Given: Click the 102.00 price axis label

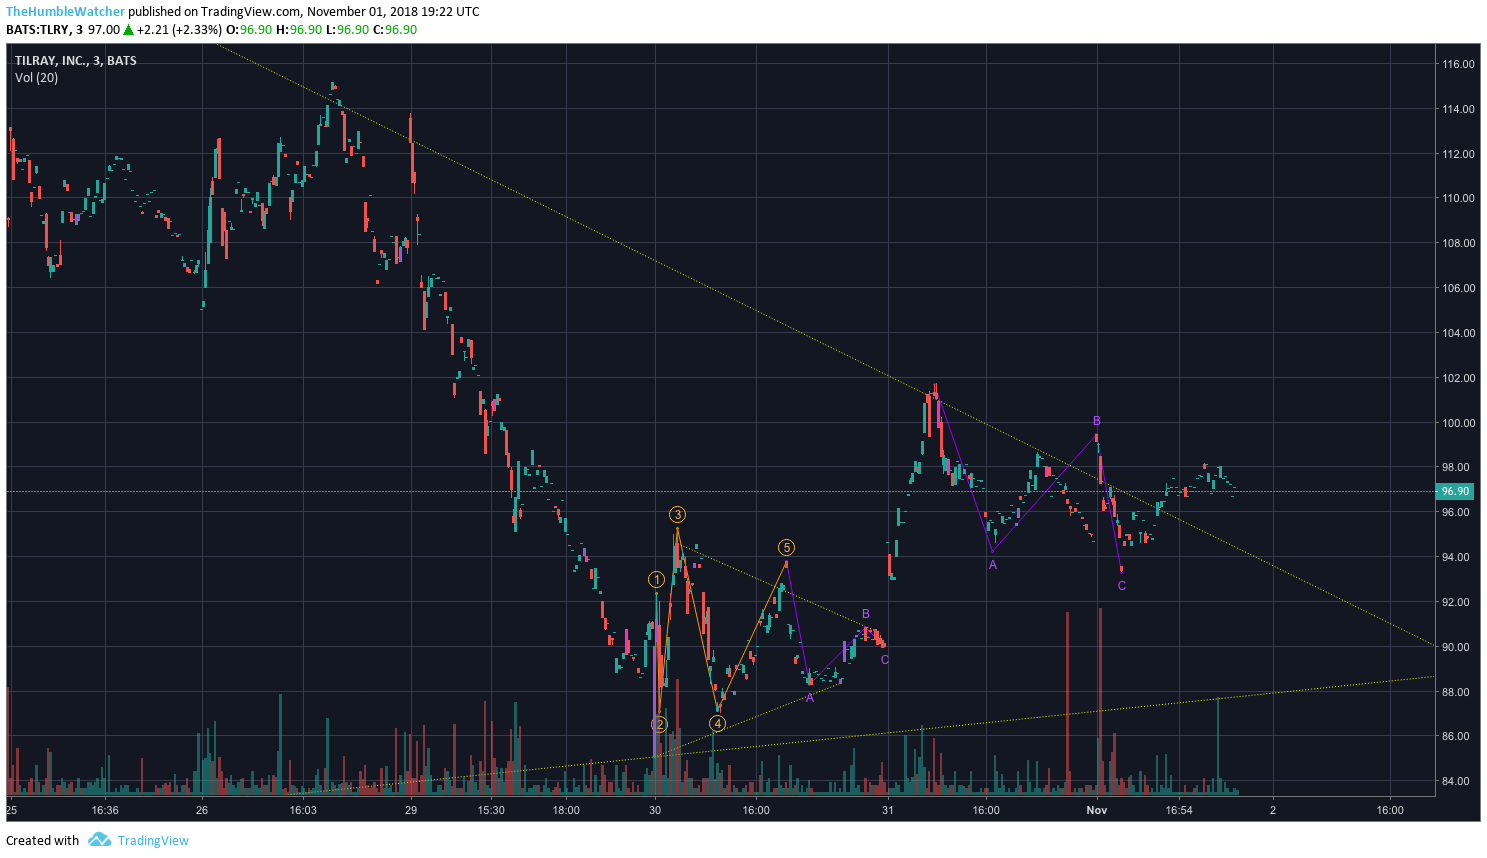Looking at the screenshot, I should point(1458,378).
